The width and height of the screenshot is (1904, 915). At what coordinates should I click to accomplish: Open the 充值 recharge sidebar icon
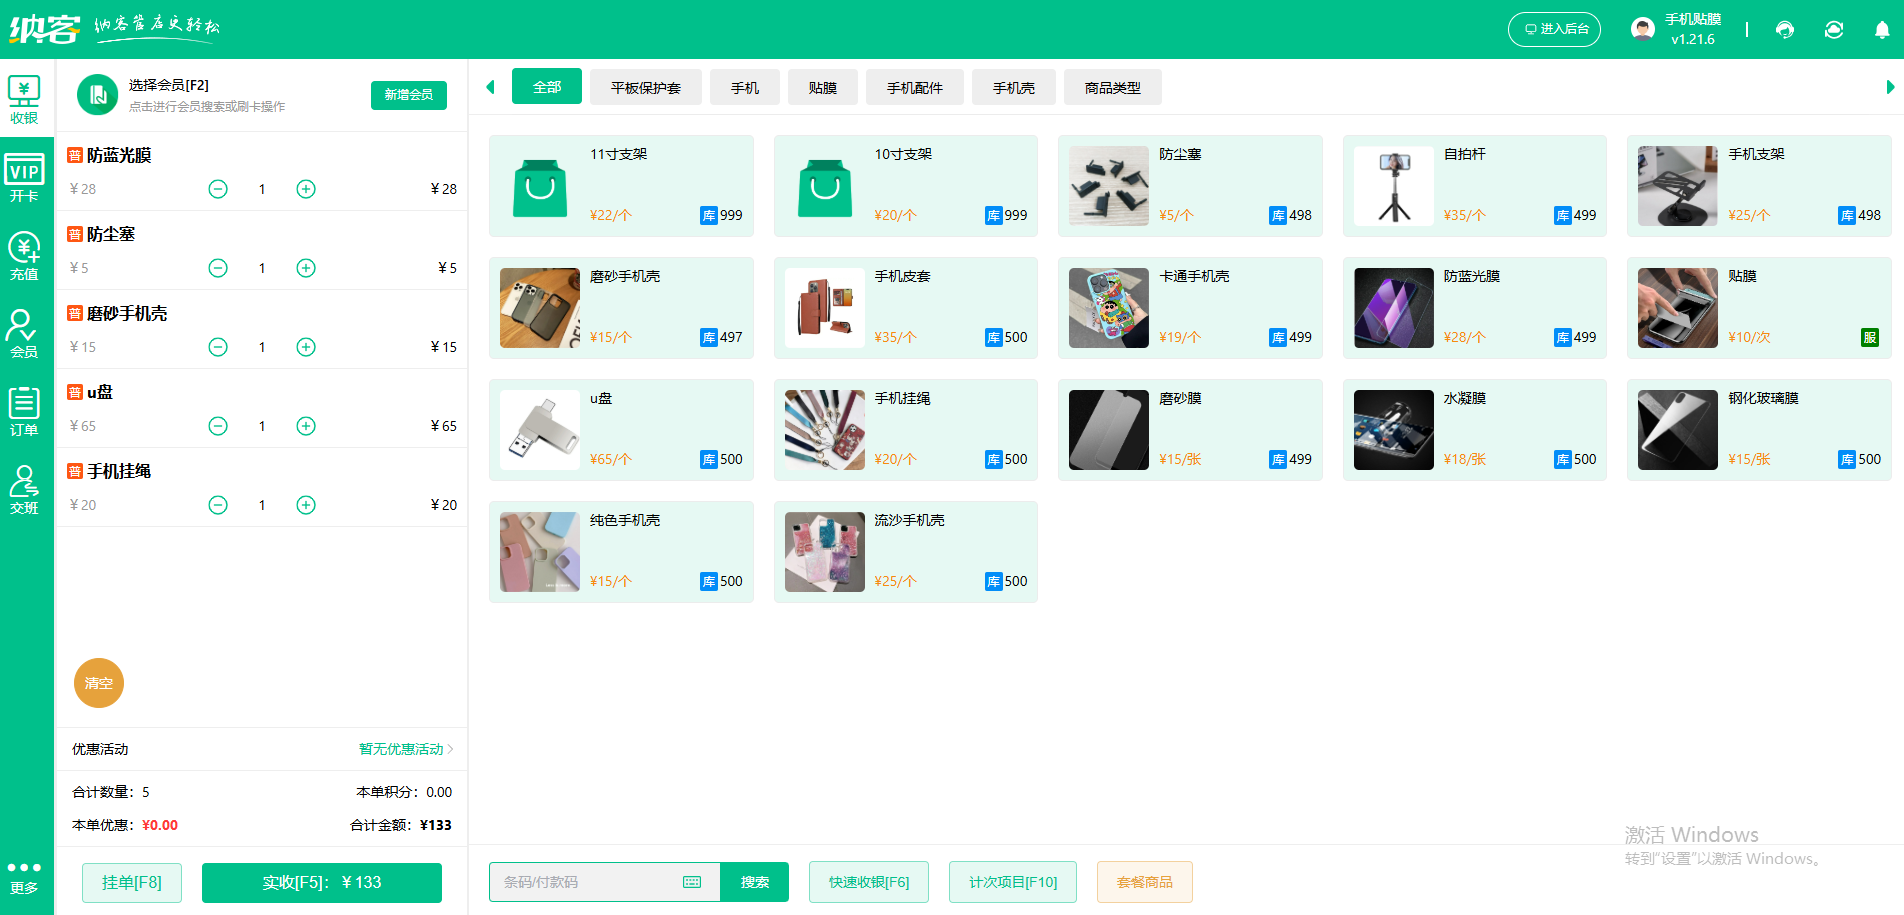[24, 253]
